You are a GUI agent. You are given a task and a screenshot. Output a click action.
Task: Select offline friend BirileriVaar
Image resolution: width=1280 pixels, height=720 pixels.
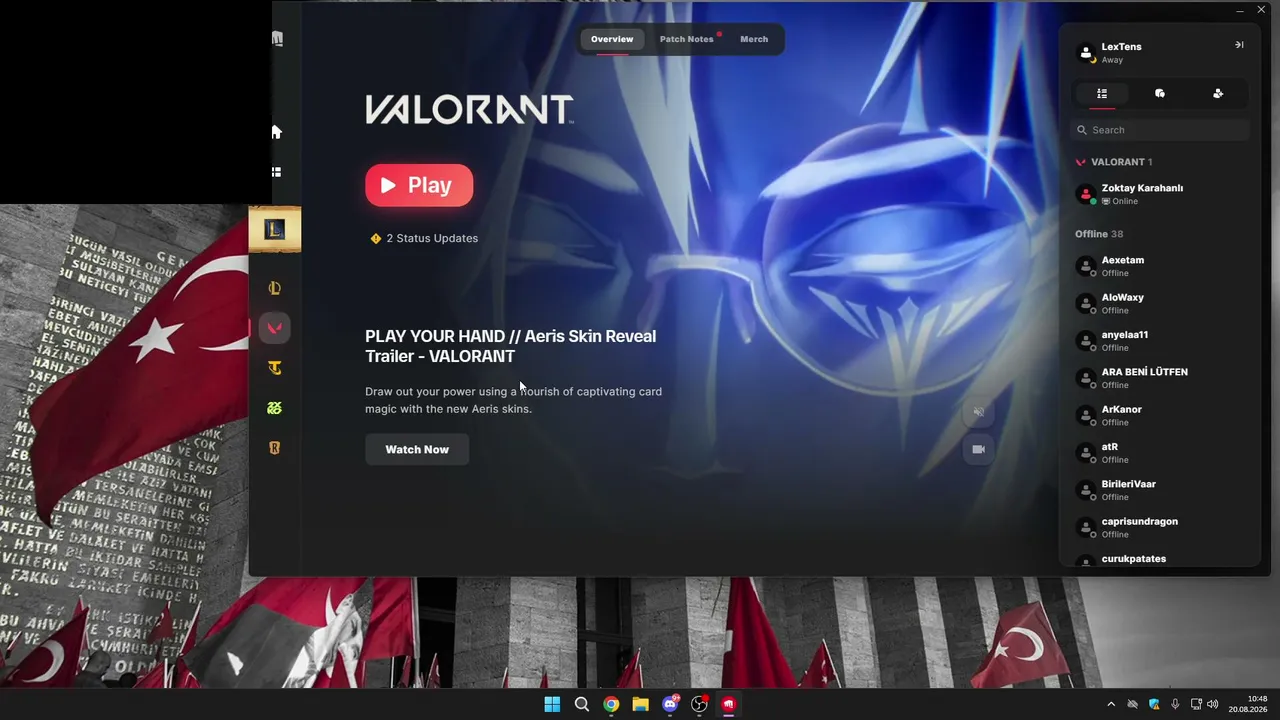(x=1160, y=490)
